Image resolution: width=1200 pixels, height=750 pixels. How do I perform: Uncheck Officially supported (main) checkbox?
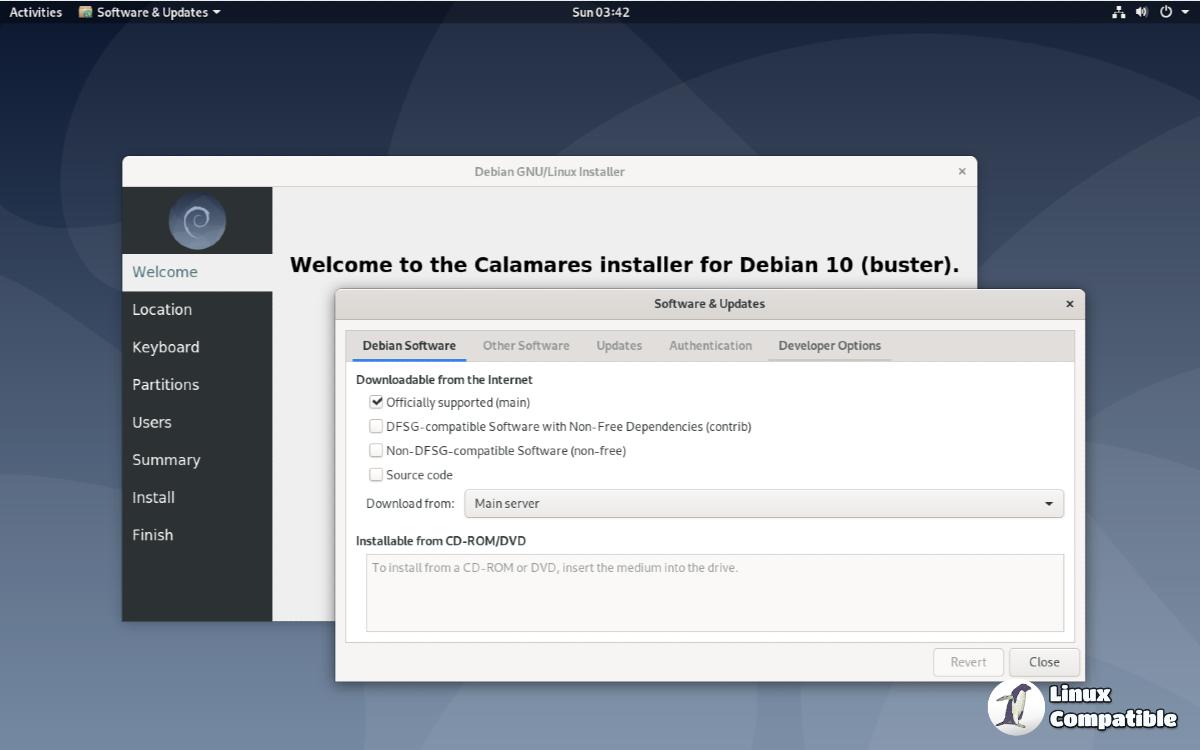coord(377,402)
